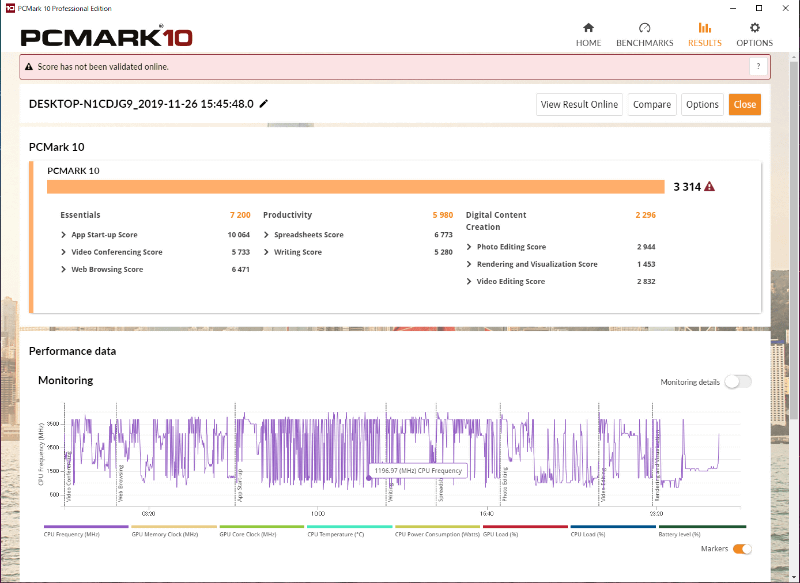Turn off the Markers switch

(740, 548)
